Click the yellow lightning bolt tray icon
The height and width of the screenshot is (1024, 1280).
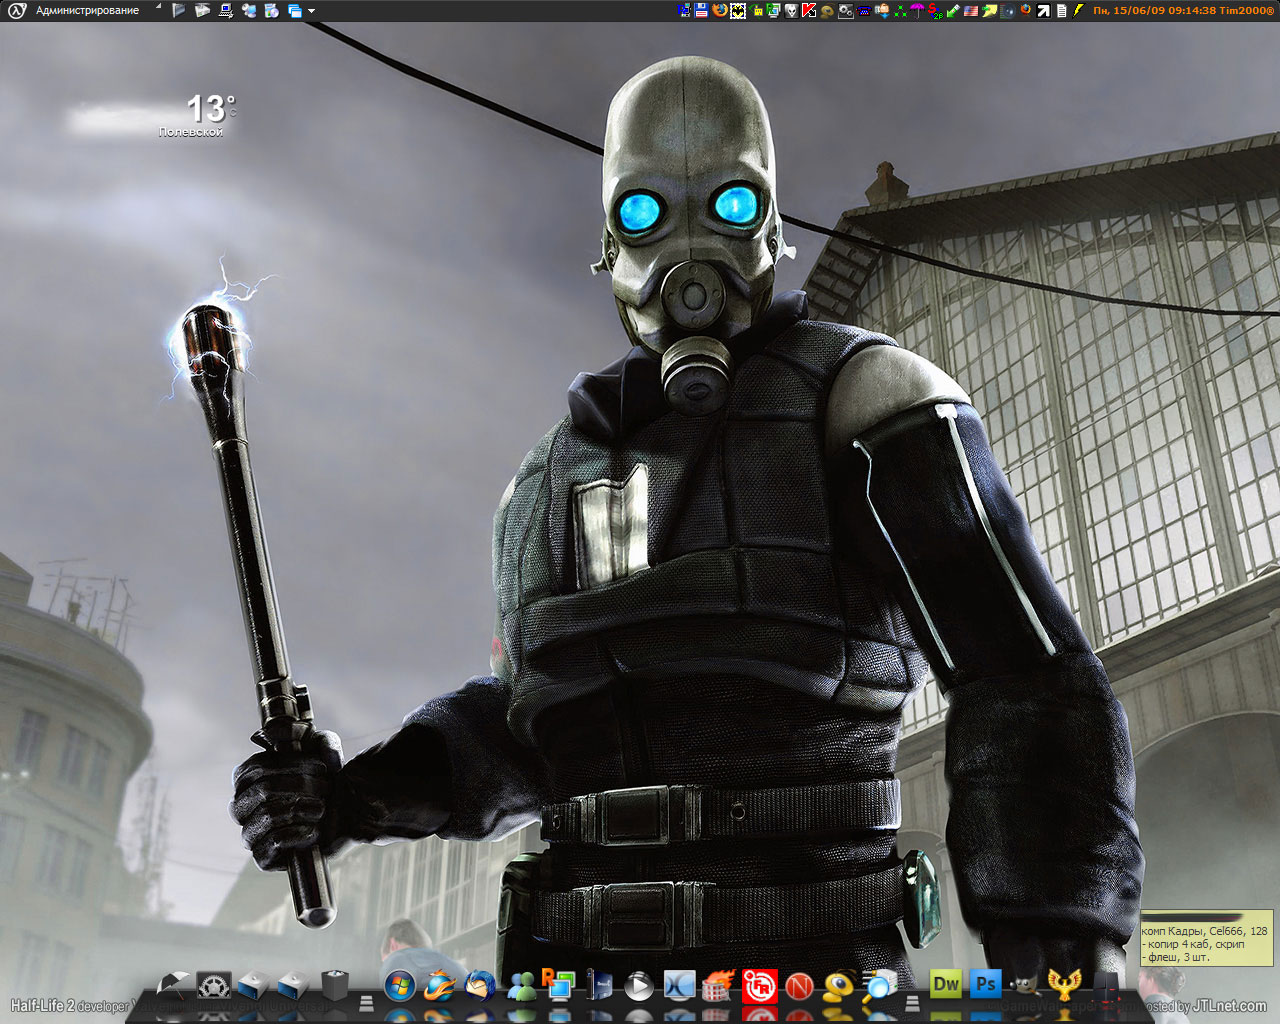1078,10
